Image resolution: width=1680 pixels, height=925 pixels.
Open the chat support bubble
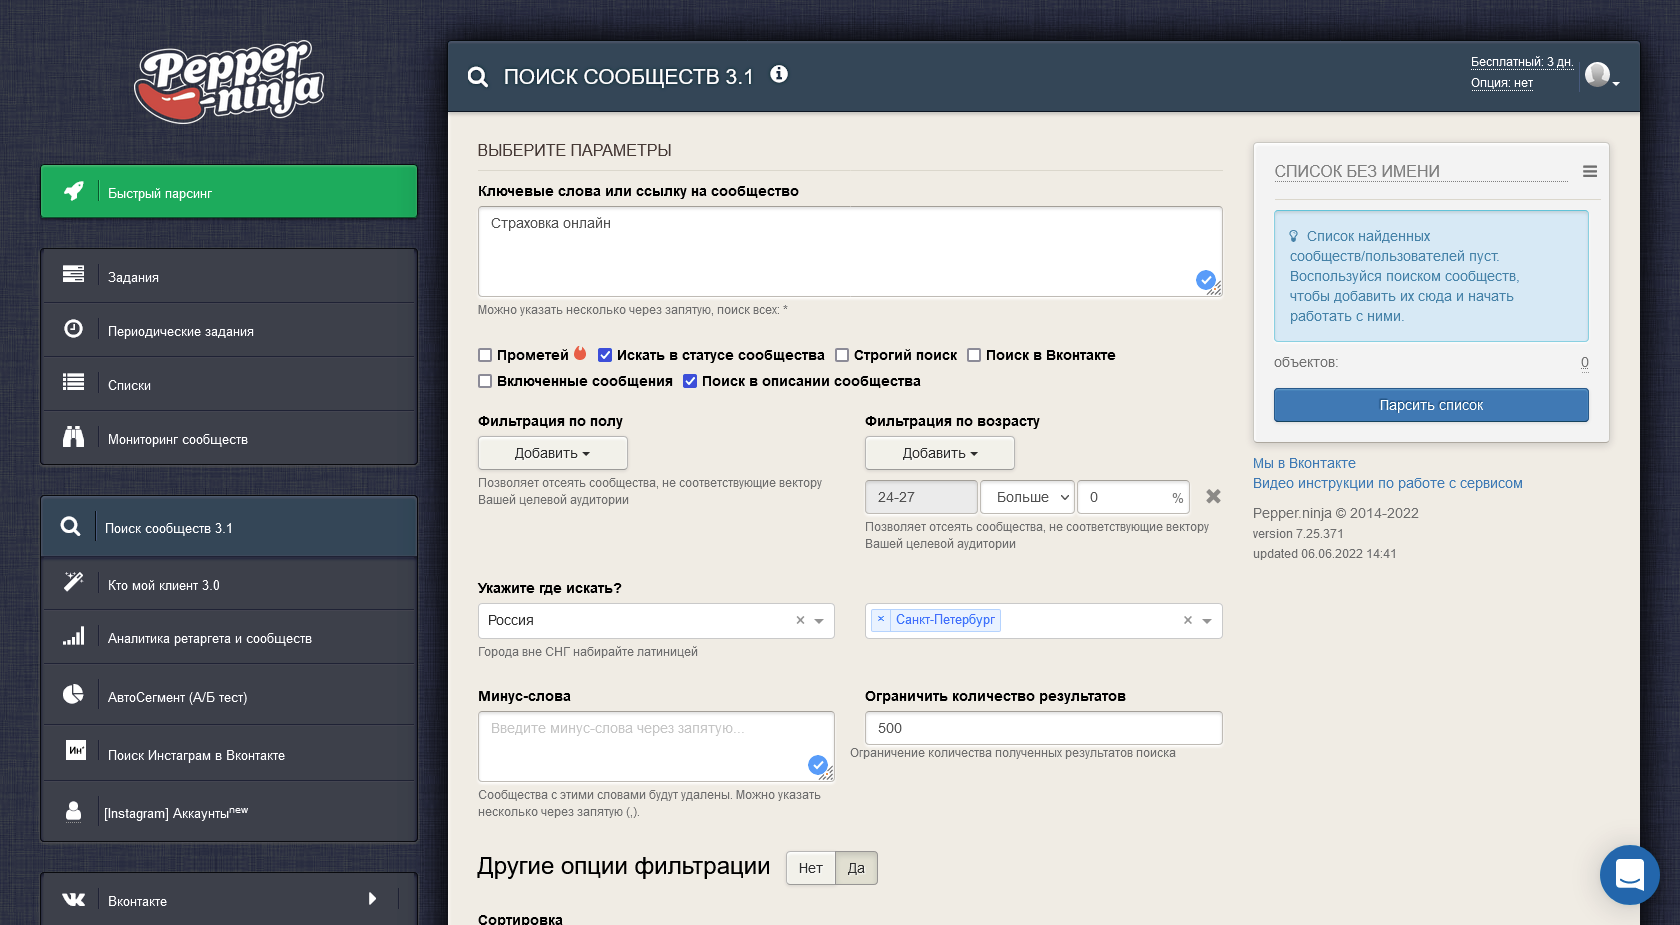point(1630,875)
